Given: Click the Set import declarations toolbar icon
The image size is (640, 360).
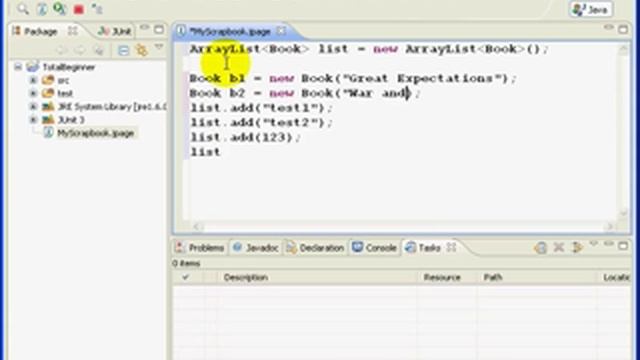Looking at the screenshot, I should [x=97, y=9].
